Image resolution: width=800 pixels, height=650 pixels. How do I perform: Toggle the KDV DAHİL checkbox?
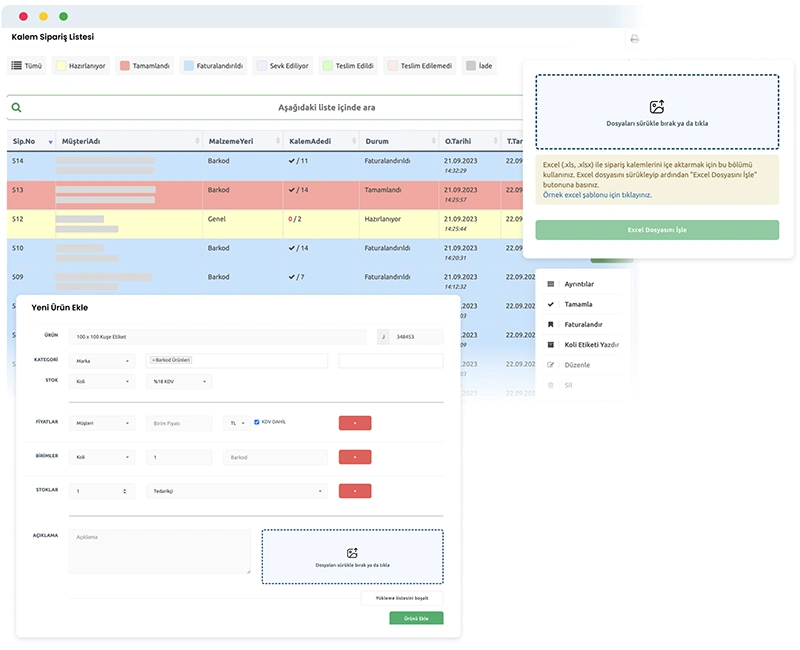pyautogui.click(x=257, y=422)
